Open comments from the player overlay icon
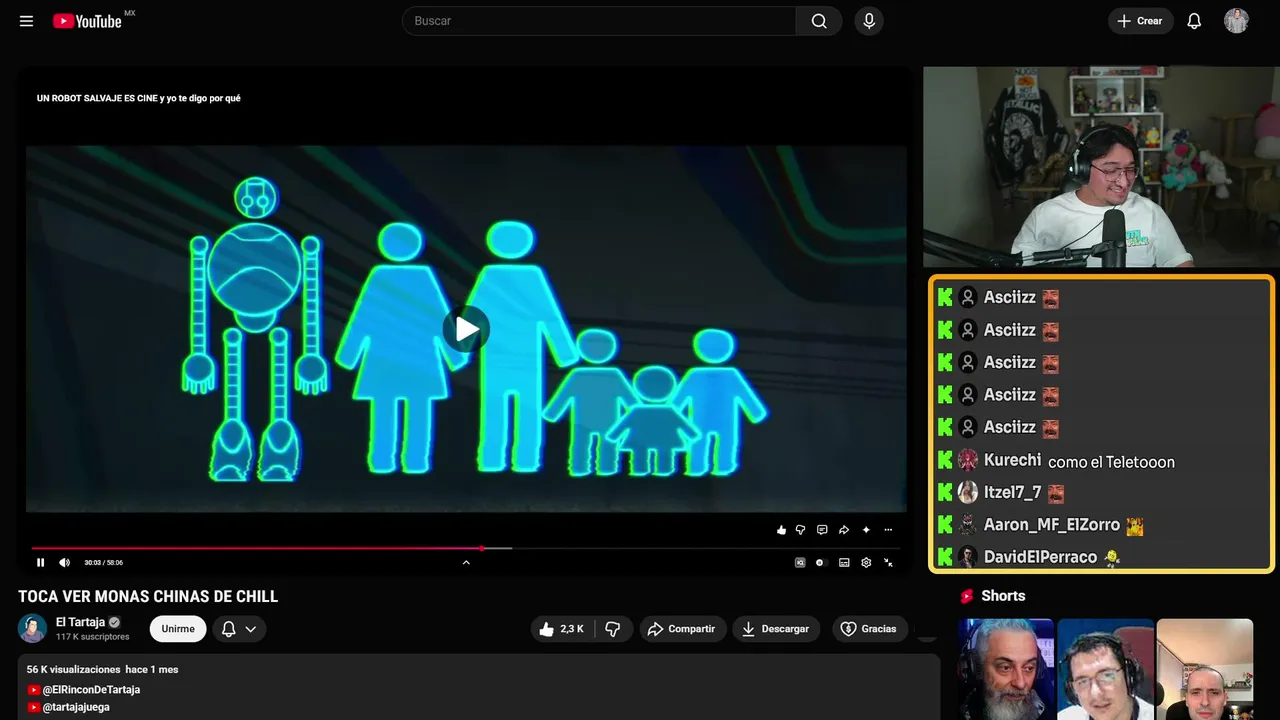This screenshot has width=1280, height=720. pyautogui.click(x=822, y=530)
